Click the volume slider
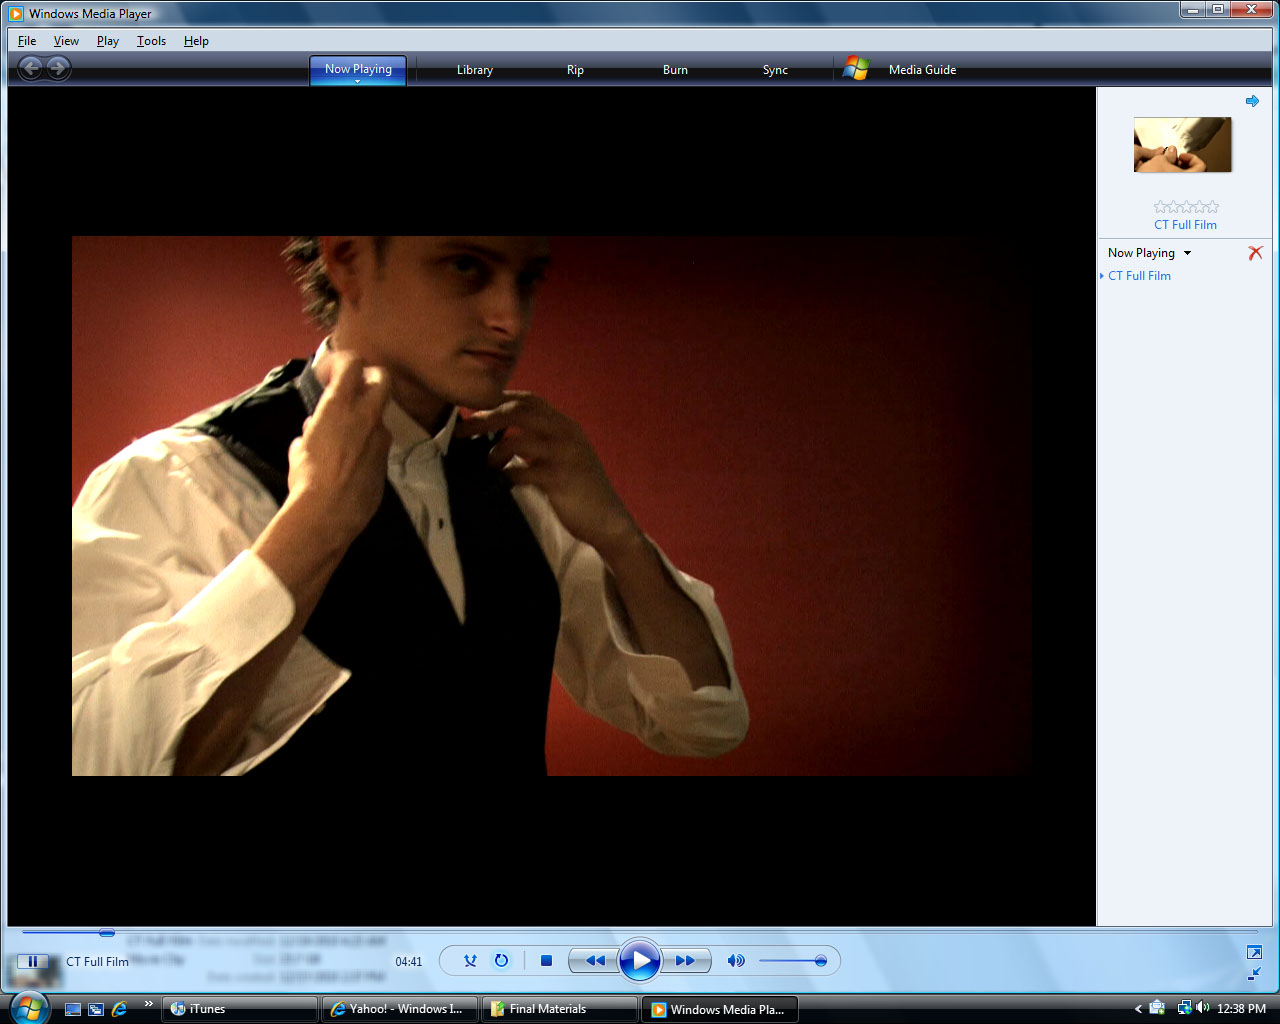Screen dimensions: 1280x1024 (792, 961)
